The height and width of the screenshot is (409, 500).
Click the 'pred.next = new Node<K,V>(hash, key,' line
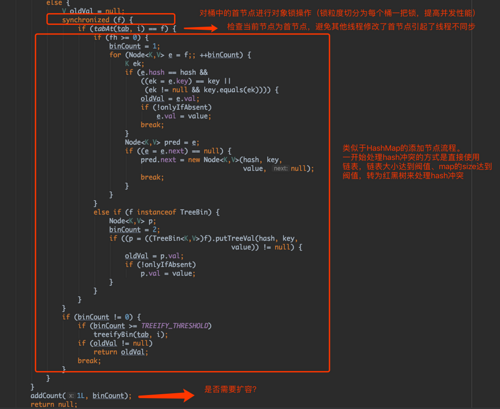pyautogui.click(x=211, y=160)
